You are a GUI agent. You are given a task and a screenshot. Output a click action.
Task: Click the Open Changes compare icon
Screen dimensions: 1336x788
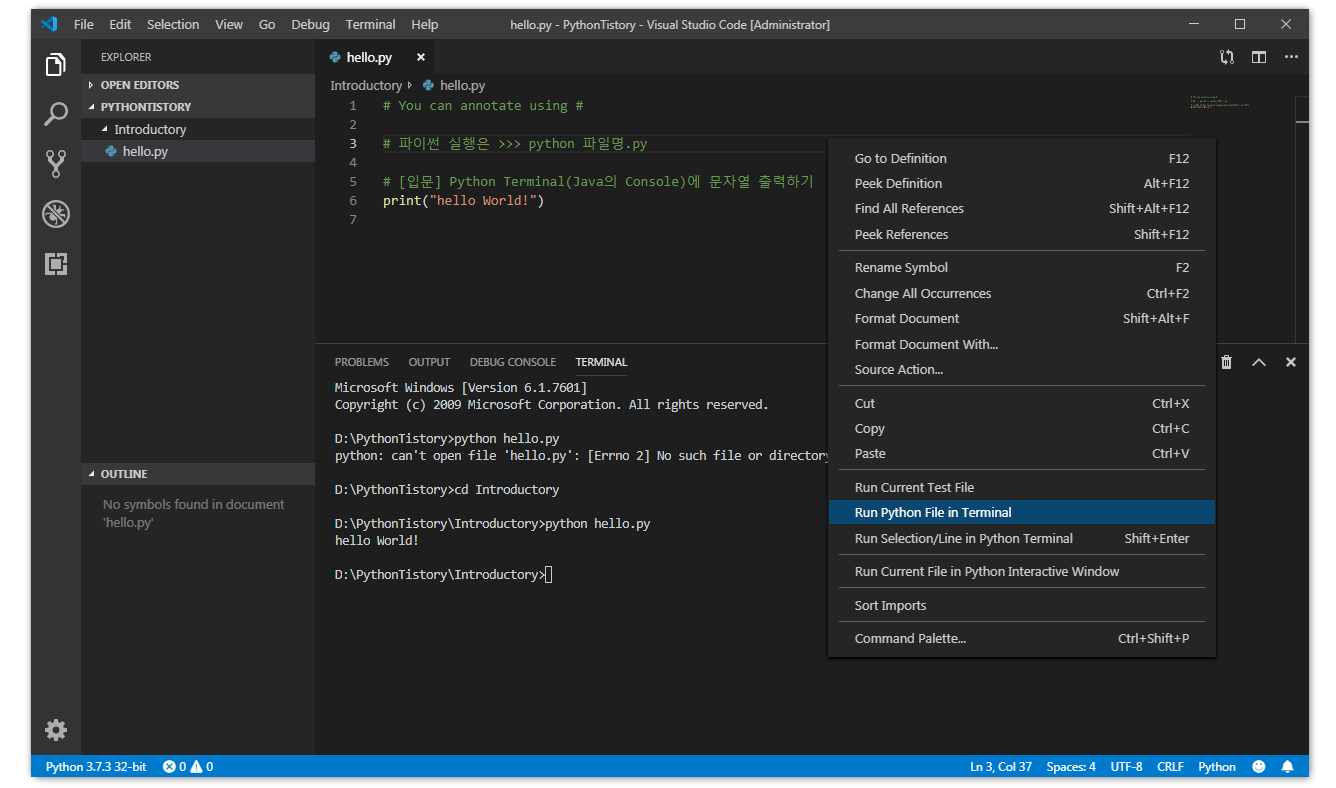(x=1227, y=57)
